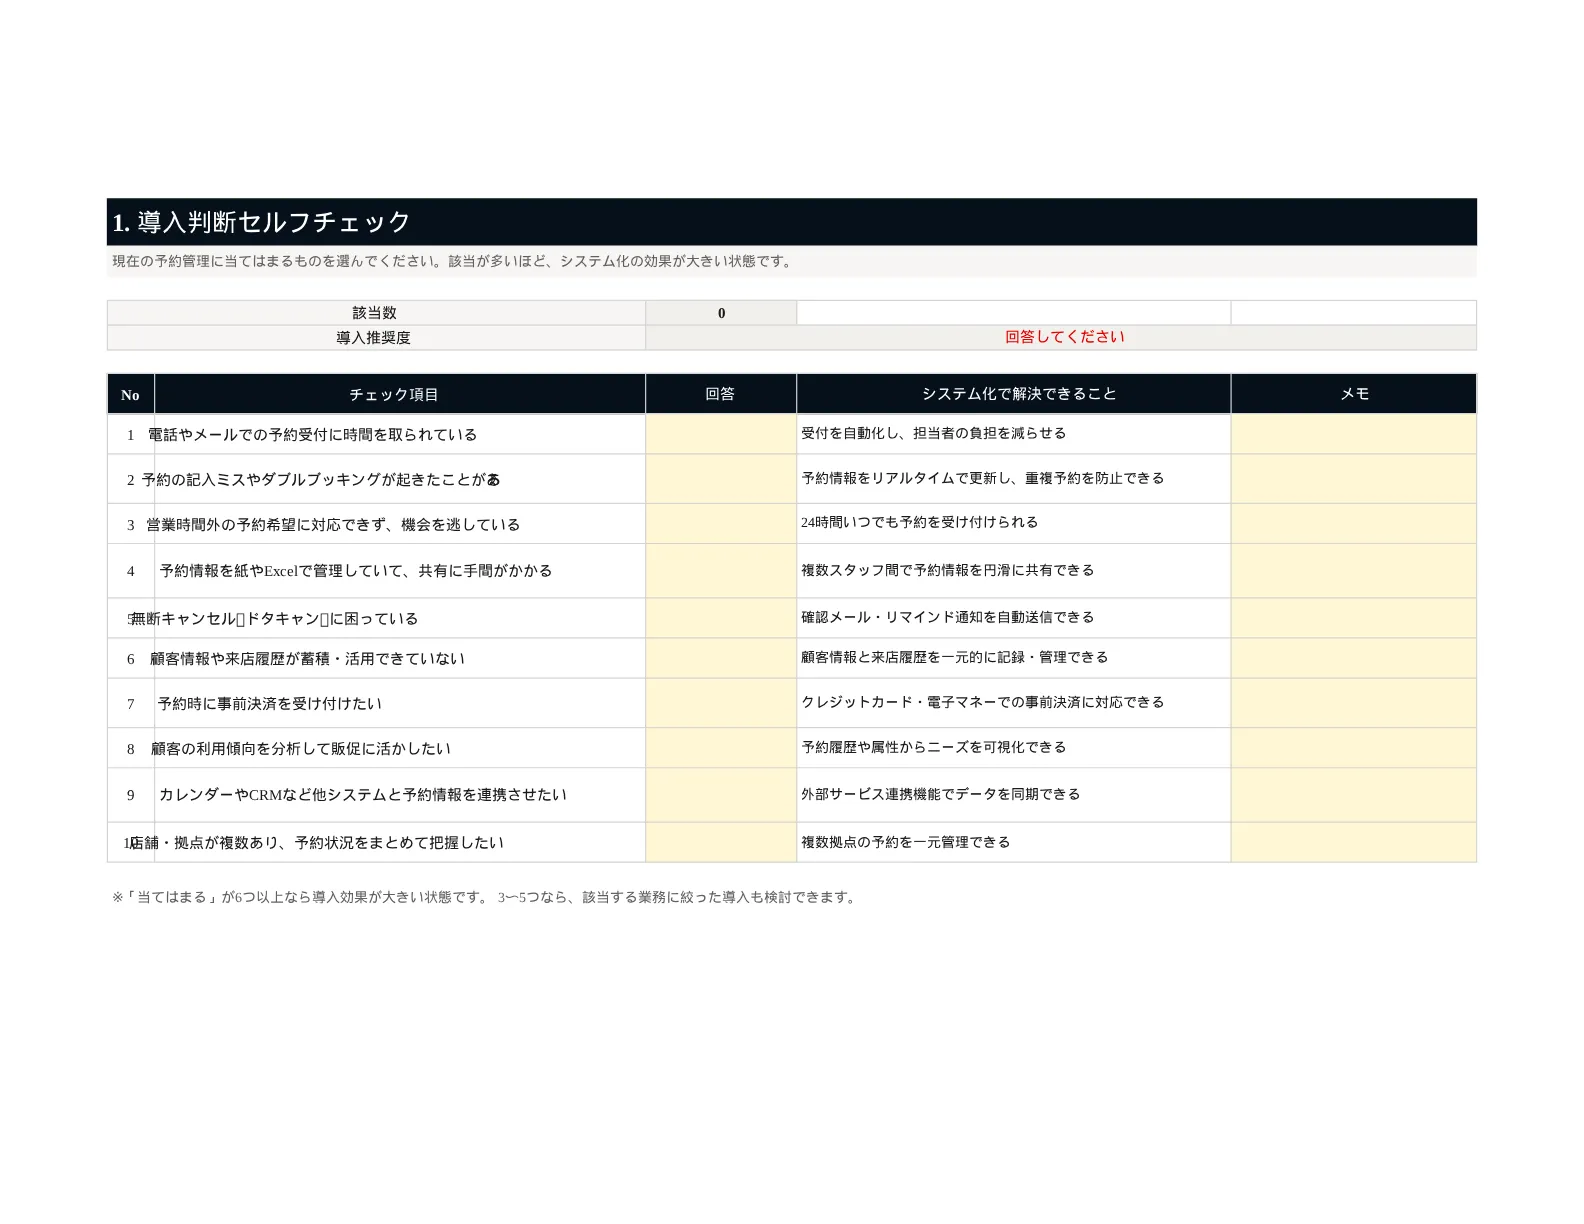1584x1224 pixels.
Task: Select the メモ cell for 複数拠点の予約 row
Action: tap(1354, 842)
